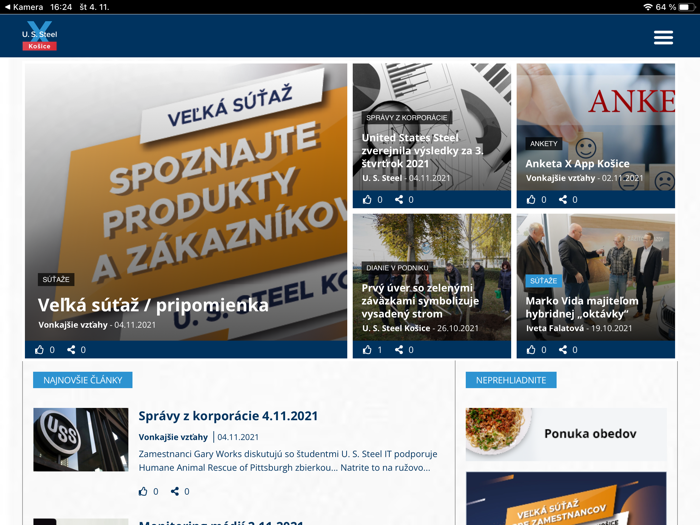The image size is (700, 525).
Task: Open Prvý úver so zelenými záväzkami headline
Action: point(420,301)
